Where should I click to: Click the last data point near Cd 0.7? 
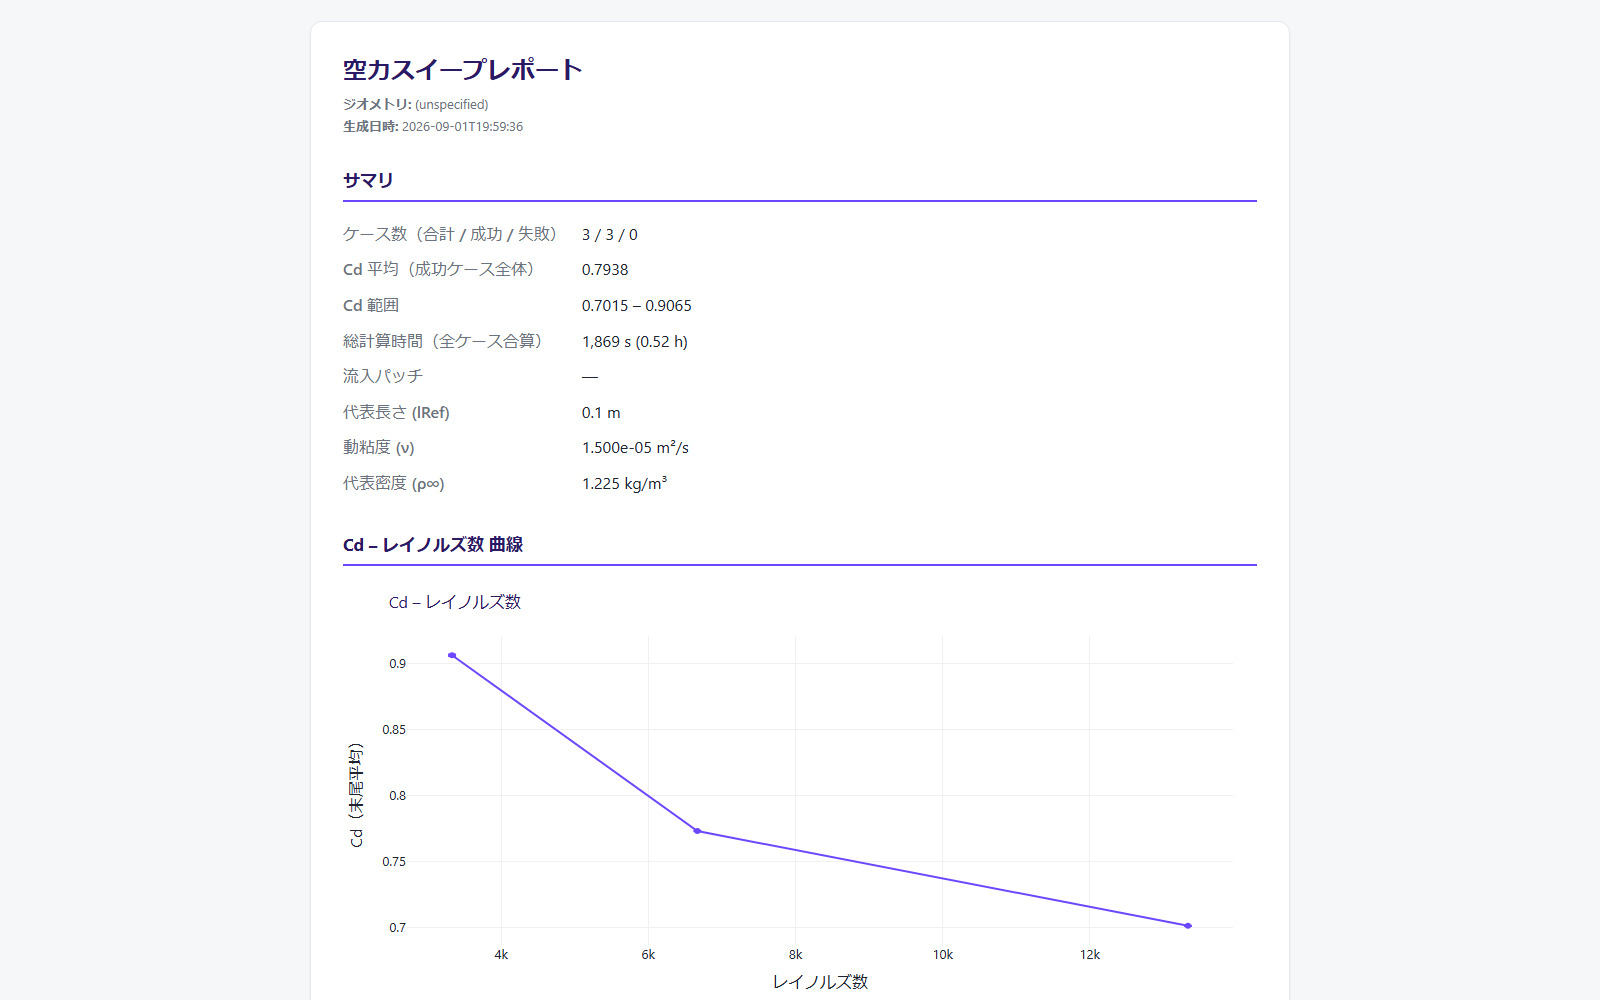tap(1188, 926)
